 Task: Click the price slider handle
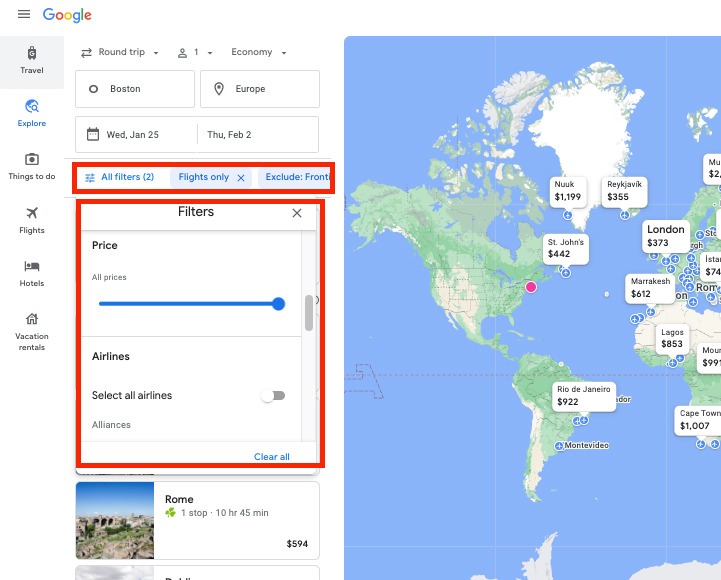tap(278, 304)
